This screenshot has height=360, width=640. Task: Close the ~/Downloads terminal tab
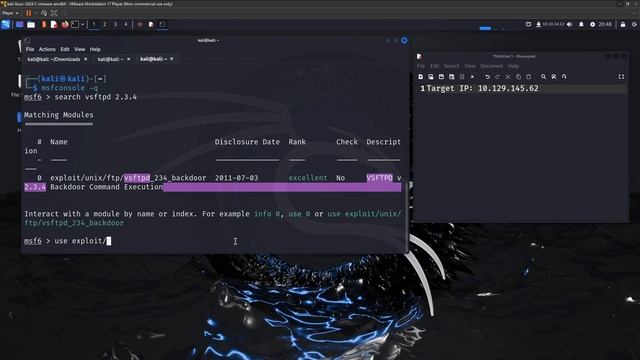[85, 59]
